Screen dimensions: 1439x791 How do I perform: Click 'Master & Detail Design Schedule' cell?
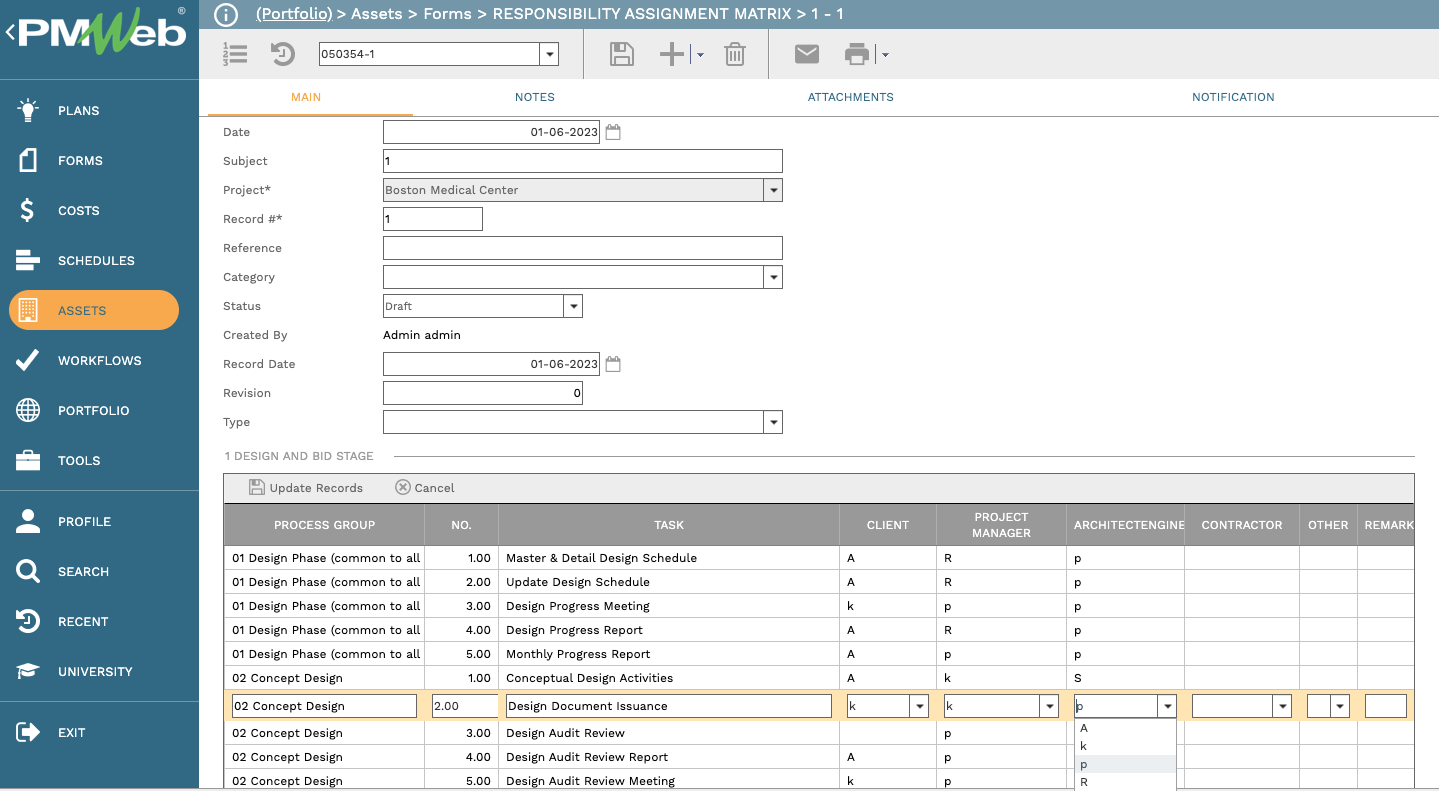coord(669,558)
